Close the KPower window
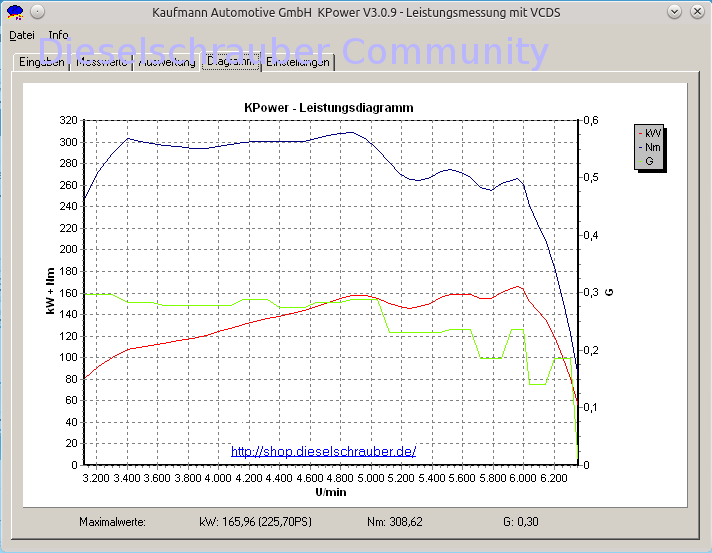712x553 pixels. (x=697, y=12)
